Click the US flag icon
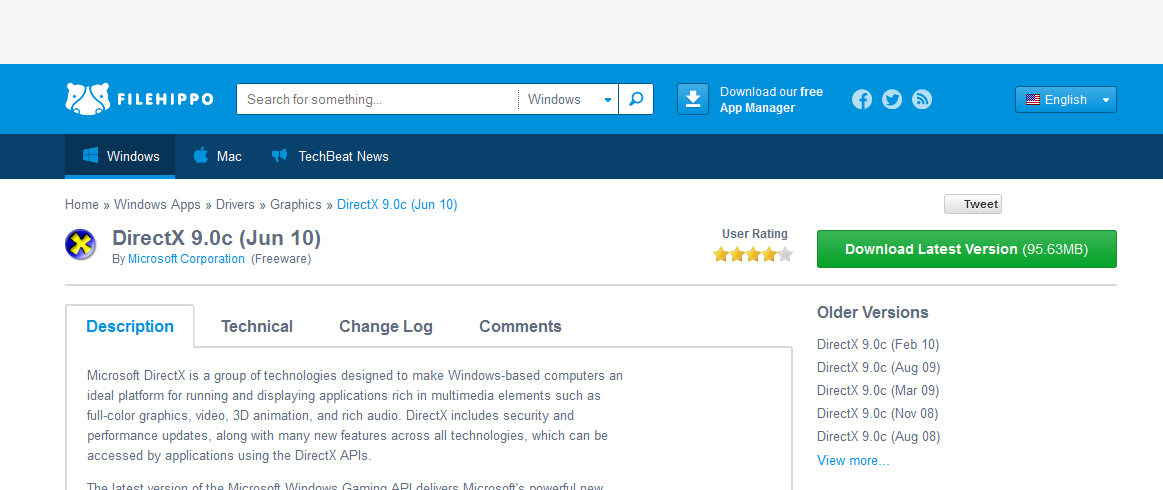This screenshot has height=490, width=1163. (1032, 99)
